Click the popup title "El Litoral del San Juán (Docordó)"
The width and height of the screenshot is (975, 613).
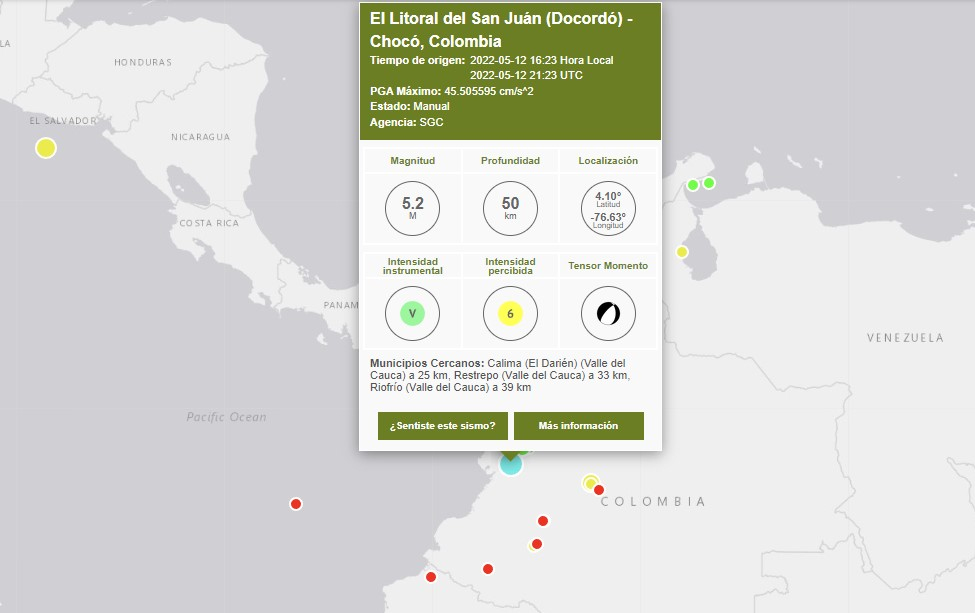click(x=496, y=19)
